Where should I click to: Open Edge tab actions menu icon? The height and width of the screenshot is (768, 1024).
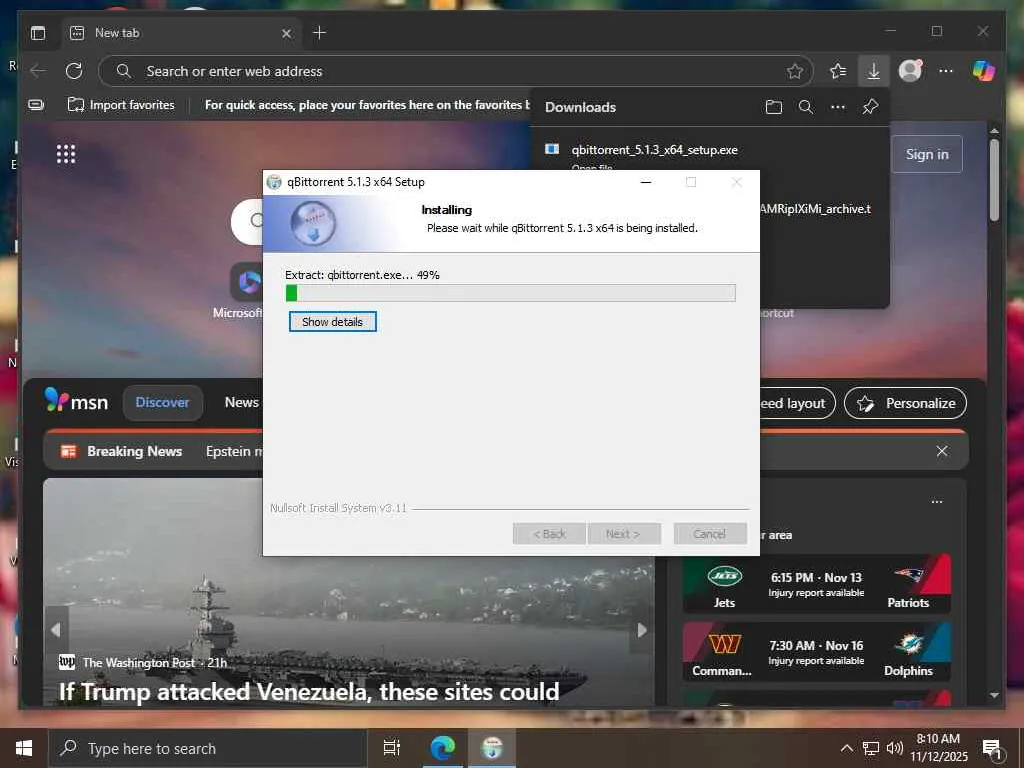(x=38, y=33)
